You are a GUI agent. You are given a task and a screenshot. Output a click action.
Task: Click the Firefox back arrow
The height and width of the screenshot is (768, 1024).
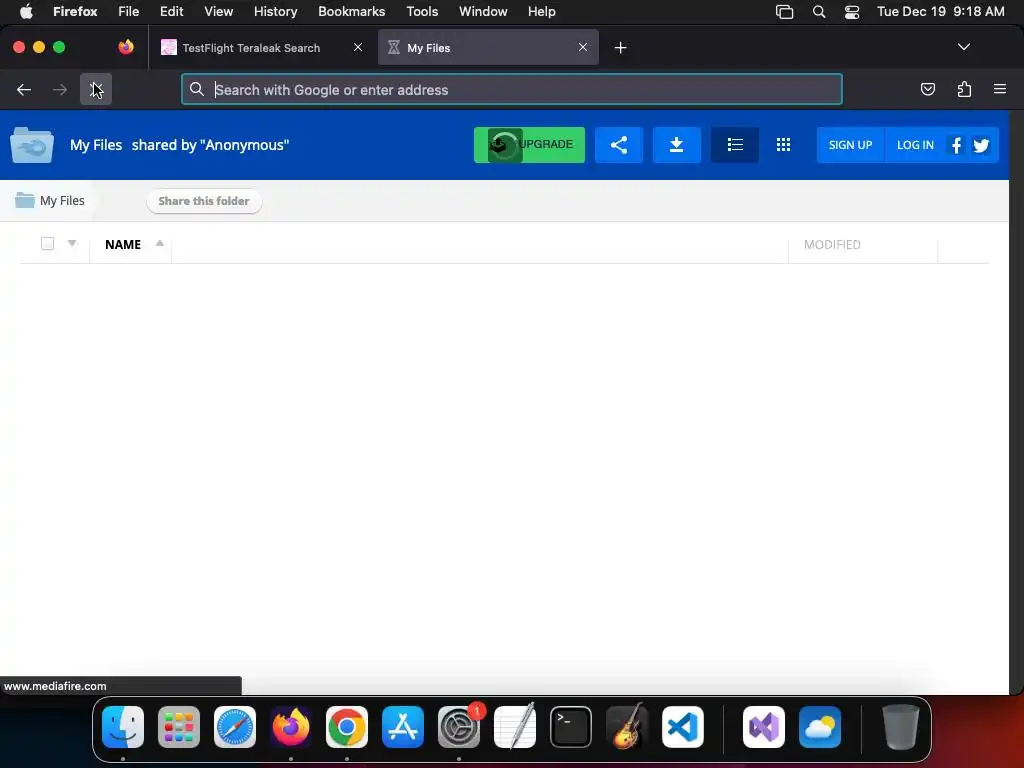(24, 89)
